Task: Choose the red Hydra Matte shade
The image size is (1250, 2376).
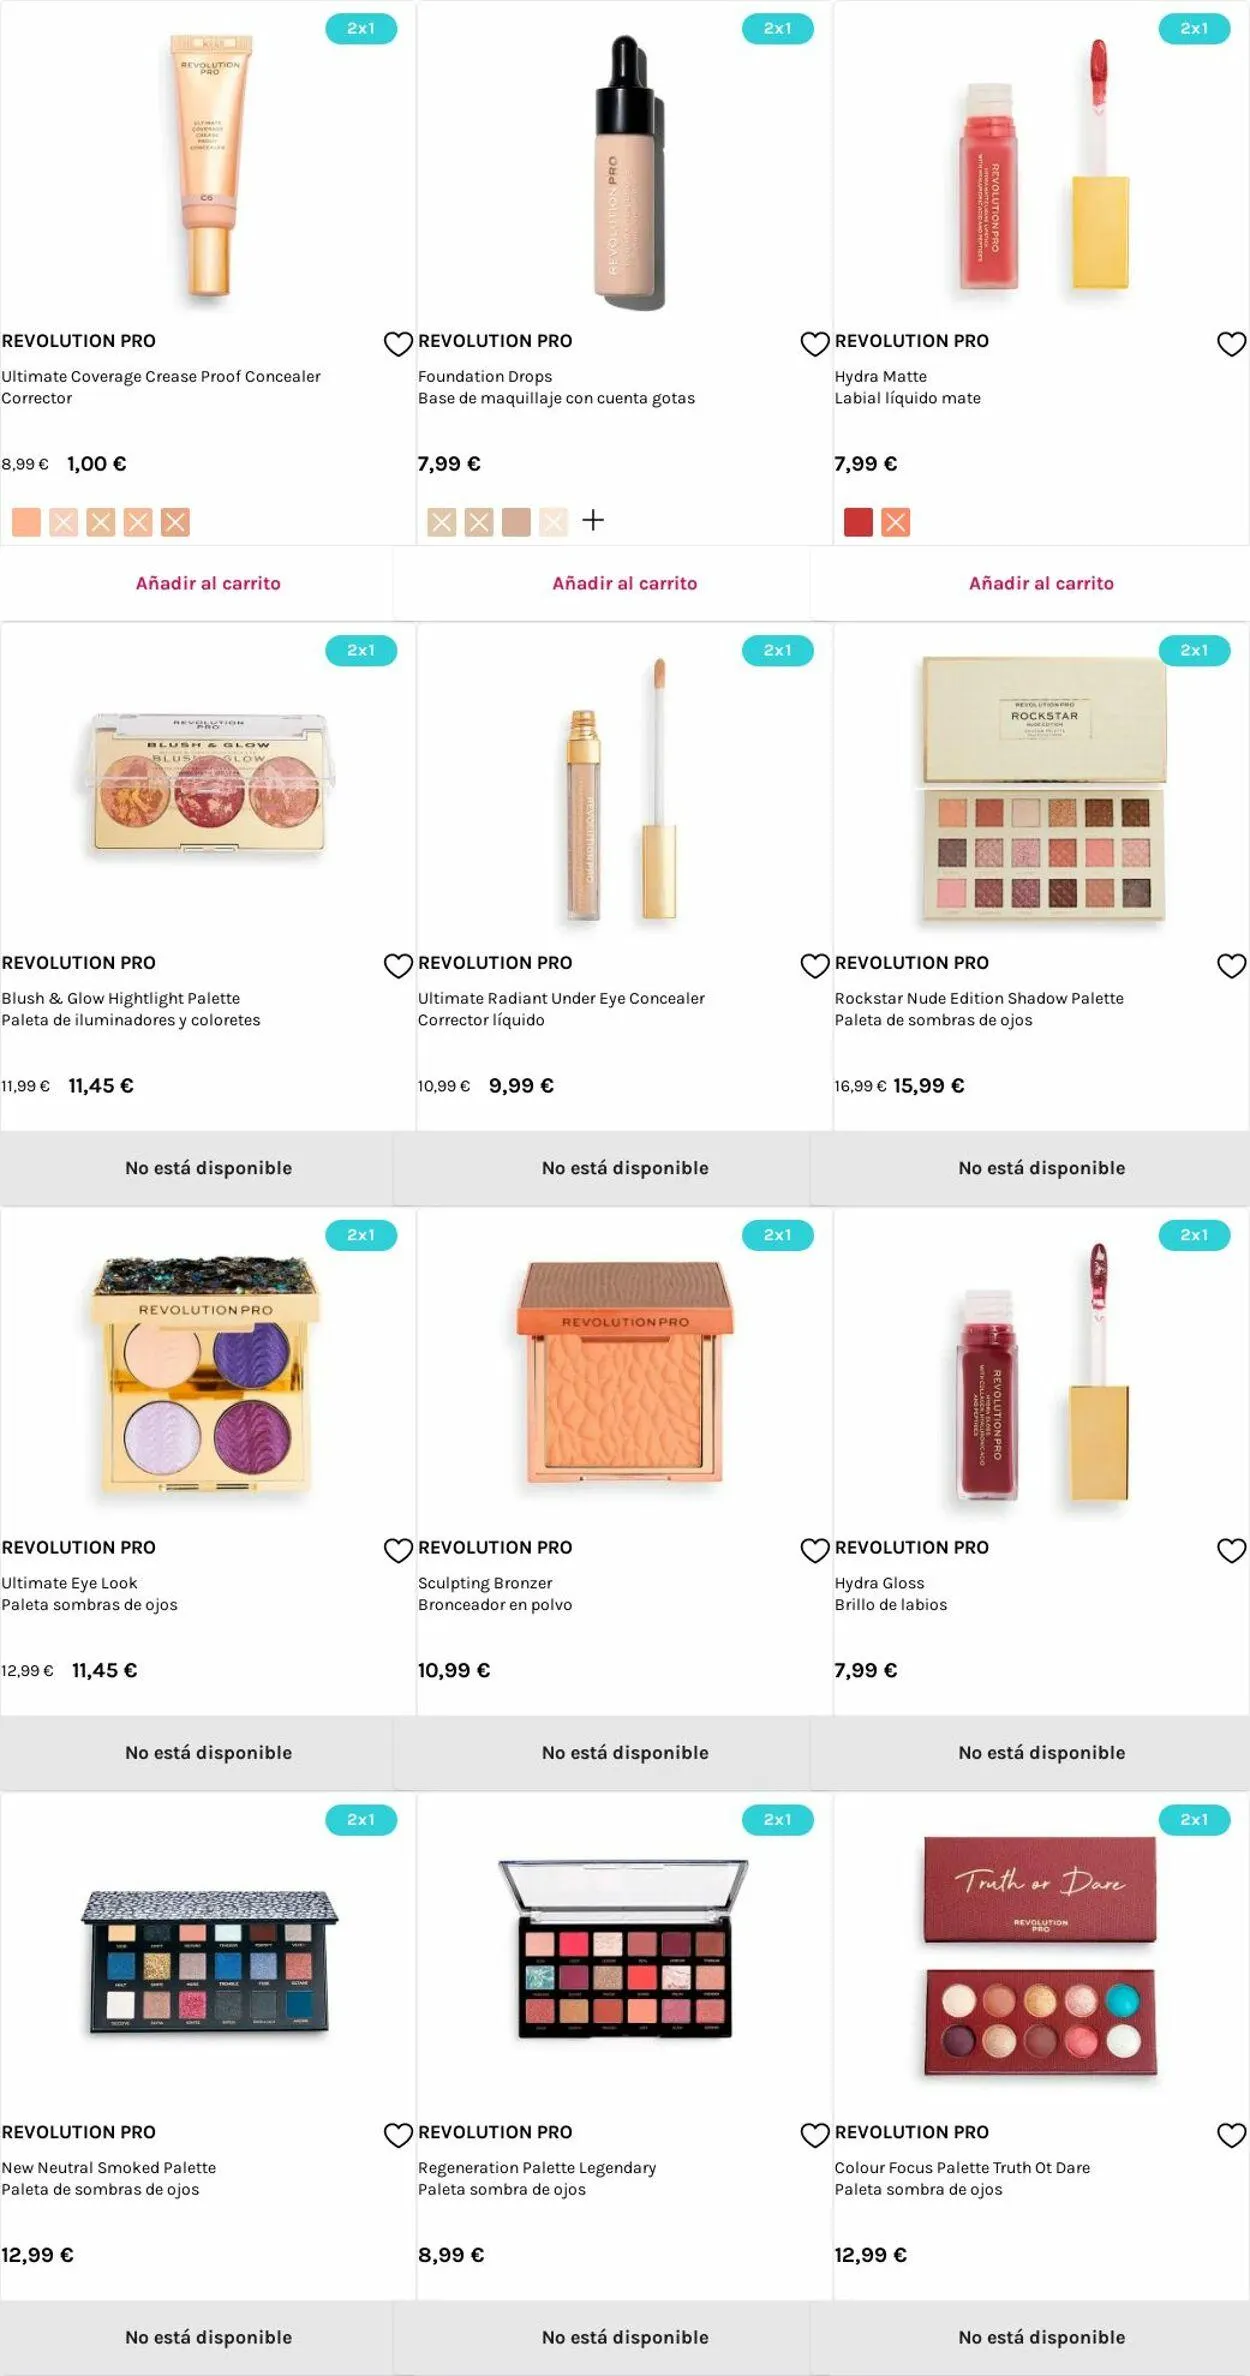Action: click(x=858, y=522)
